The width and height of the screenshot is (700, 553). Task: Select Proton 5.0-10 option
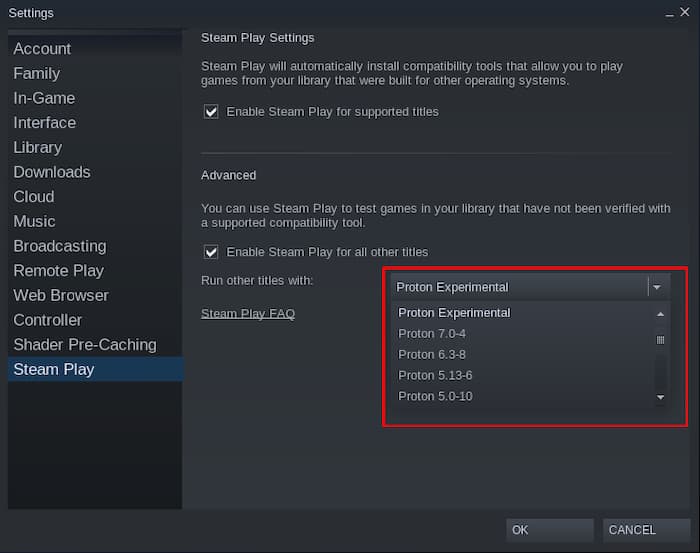(435, 396)
